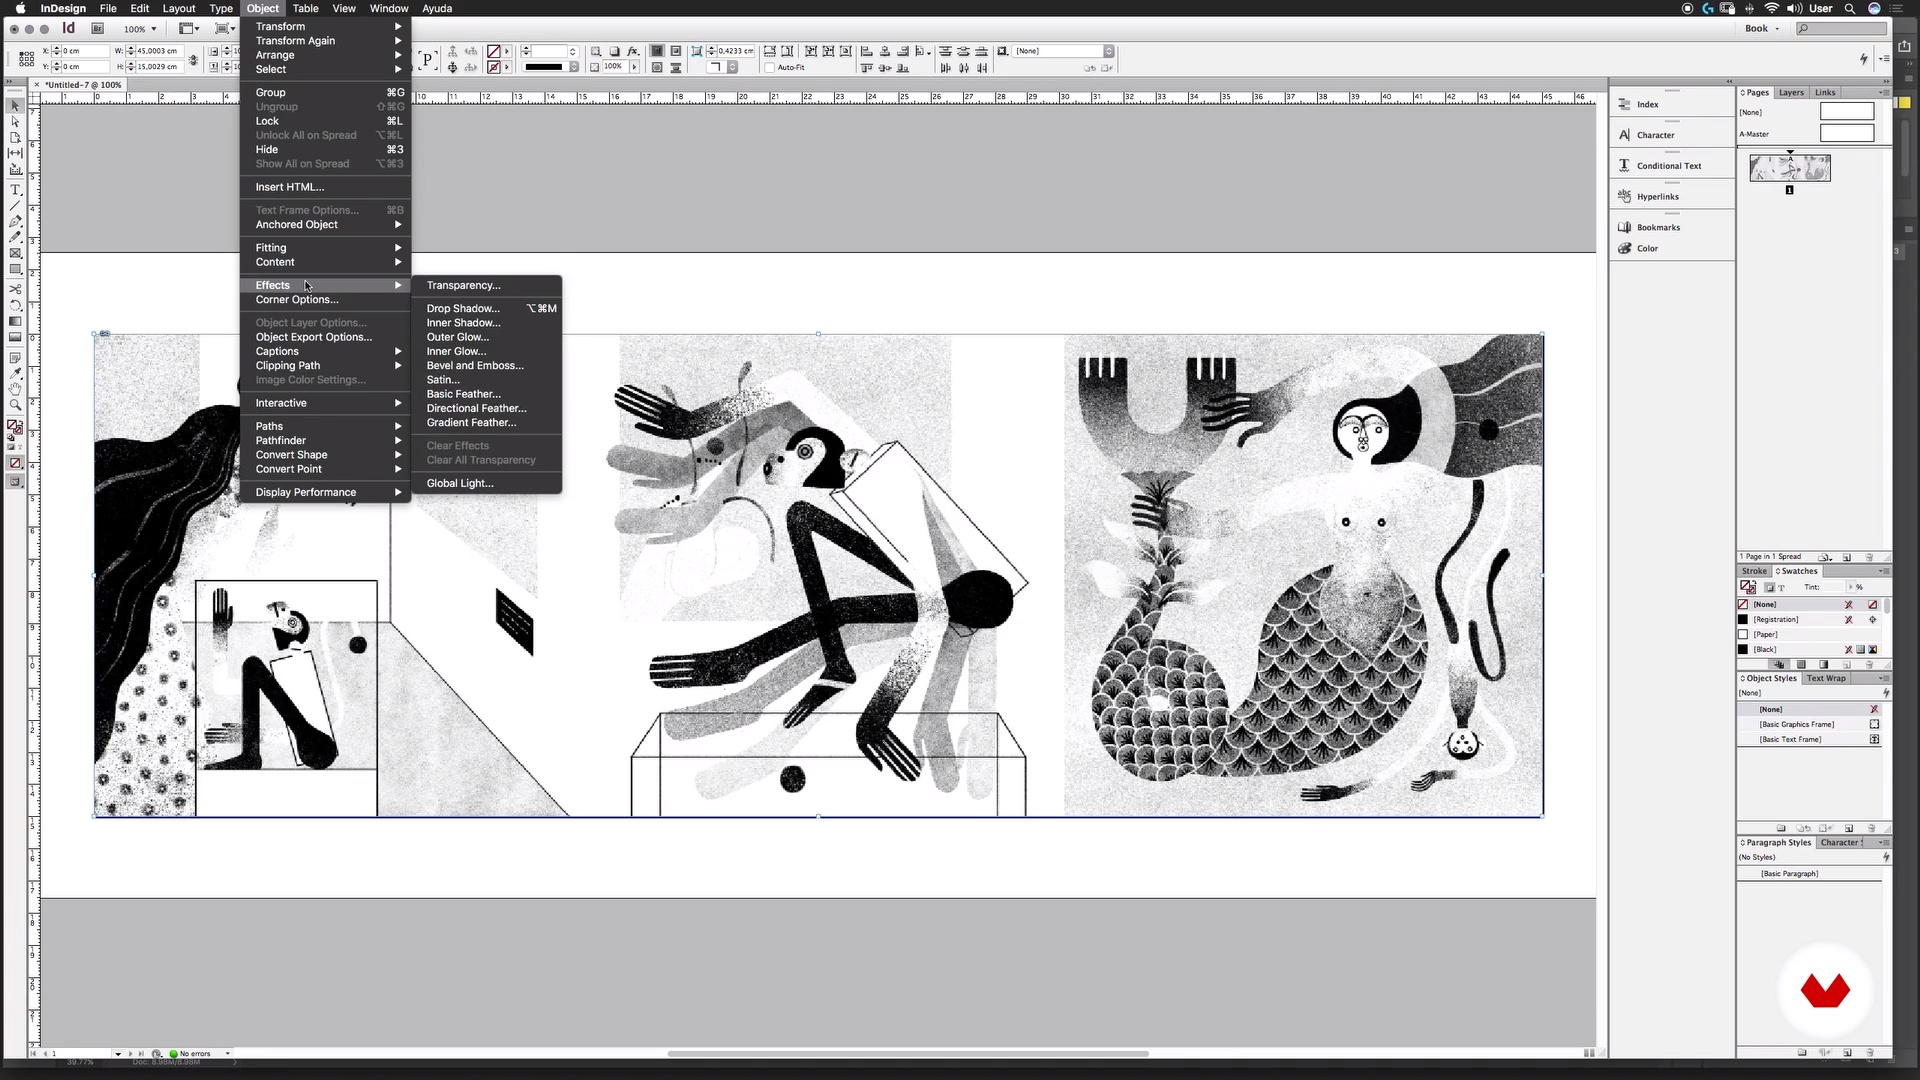Open the Bookmarks panel

click(1658, 228)
